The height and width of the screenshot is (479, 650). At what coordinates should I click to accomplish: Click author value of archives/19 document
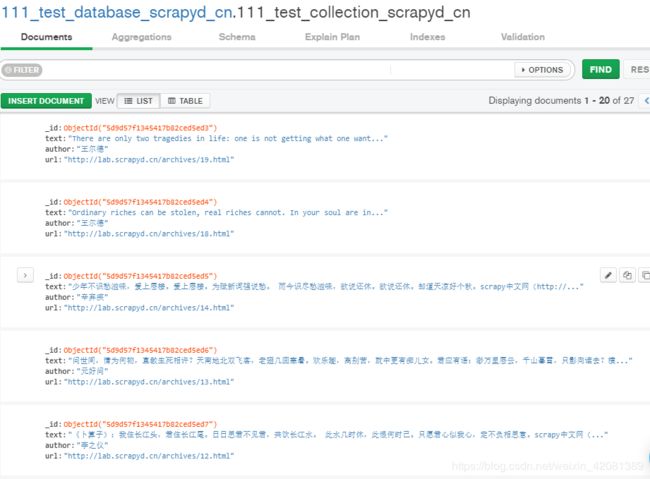tap(92, 149)
